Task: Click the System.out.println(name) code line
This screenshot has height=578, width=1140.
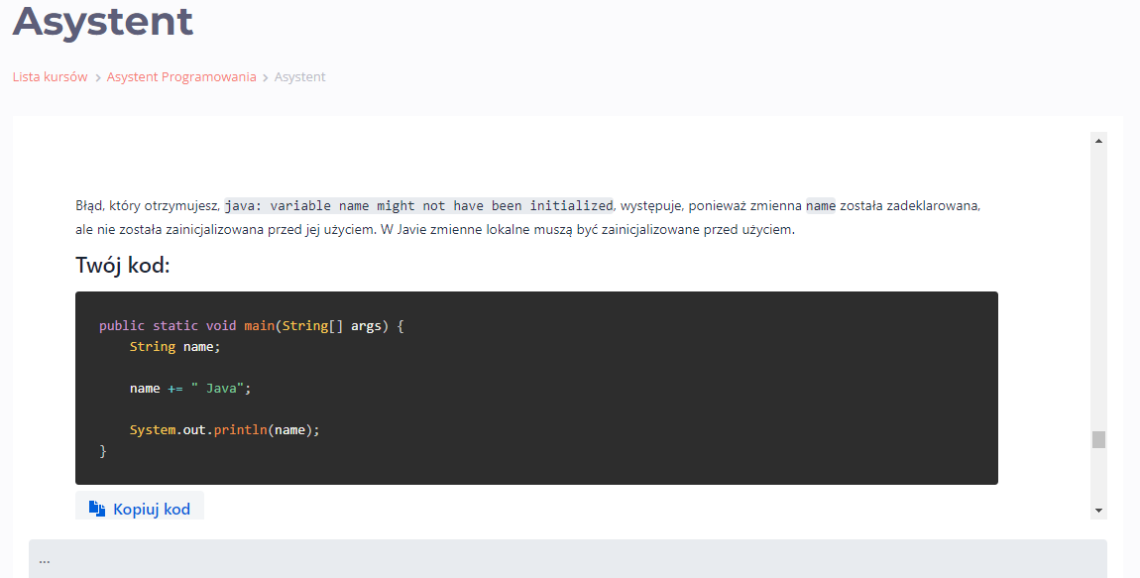Action: (x=224, y=430)
